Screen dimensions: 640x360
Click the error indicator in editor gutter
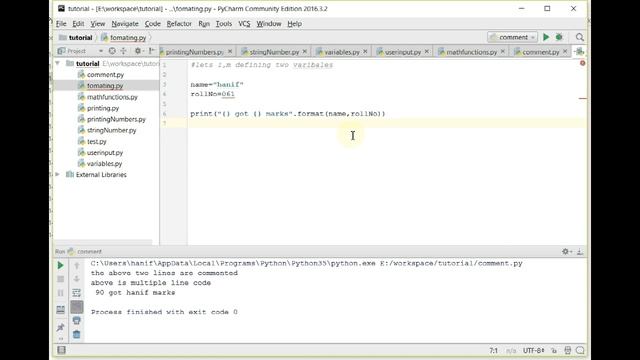(x=582, y=63)
